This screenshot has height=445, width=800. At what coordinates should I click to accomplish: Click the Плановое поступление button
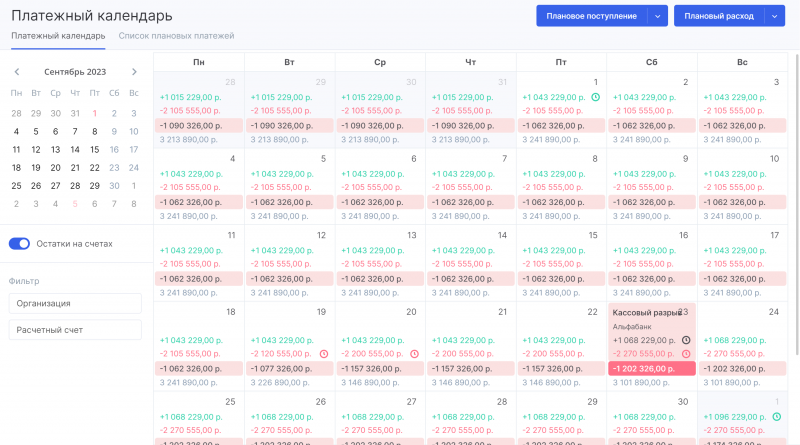point(591,16)
